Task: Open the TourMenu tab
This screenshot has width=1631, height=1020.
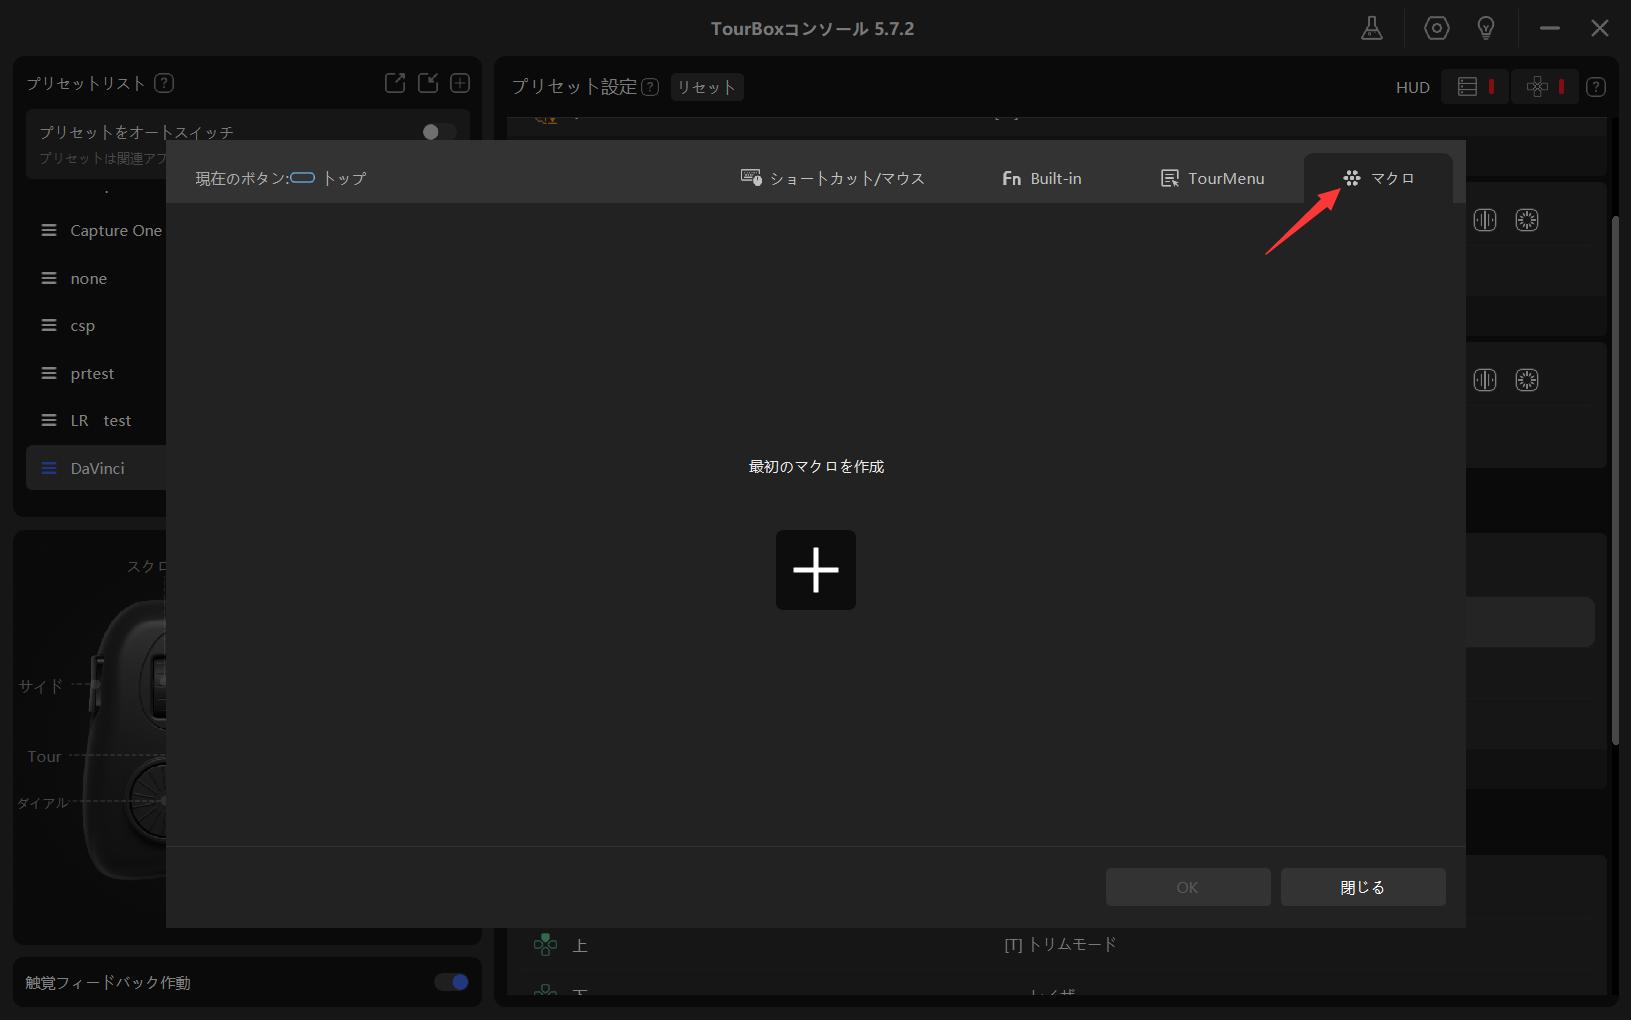Action: pos(1212,178)
